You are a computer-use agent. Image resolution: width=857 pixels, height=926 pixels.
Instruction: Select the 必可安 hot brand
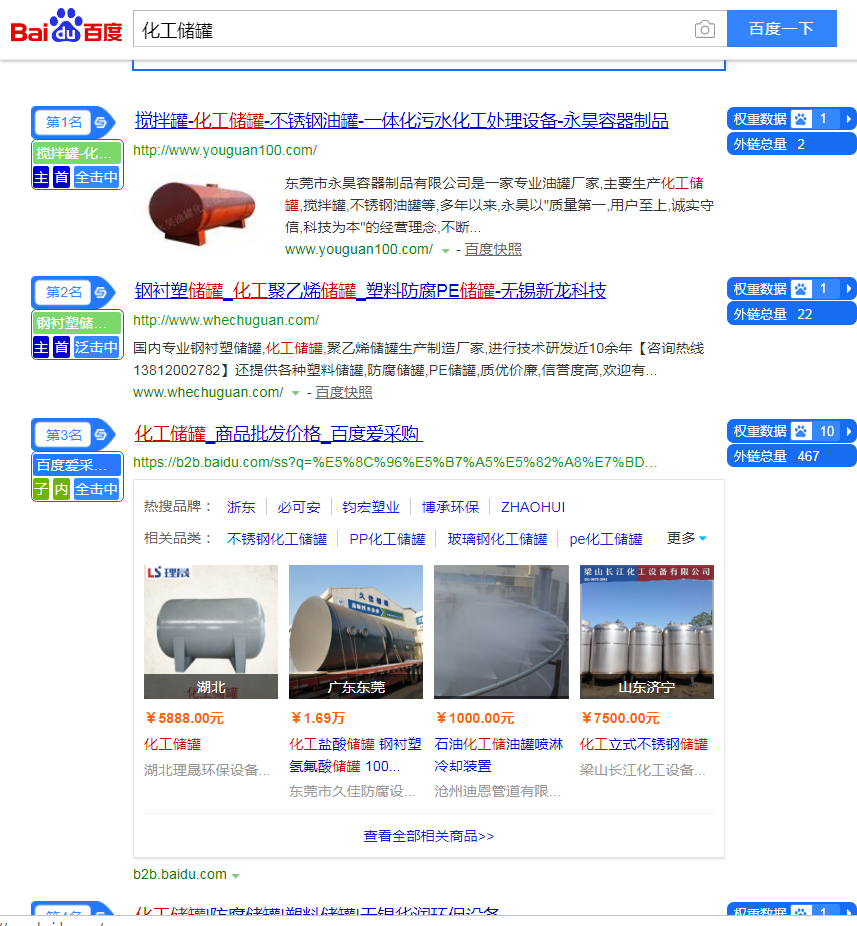[x=299, y=507]
